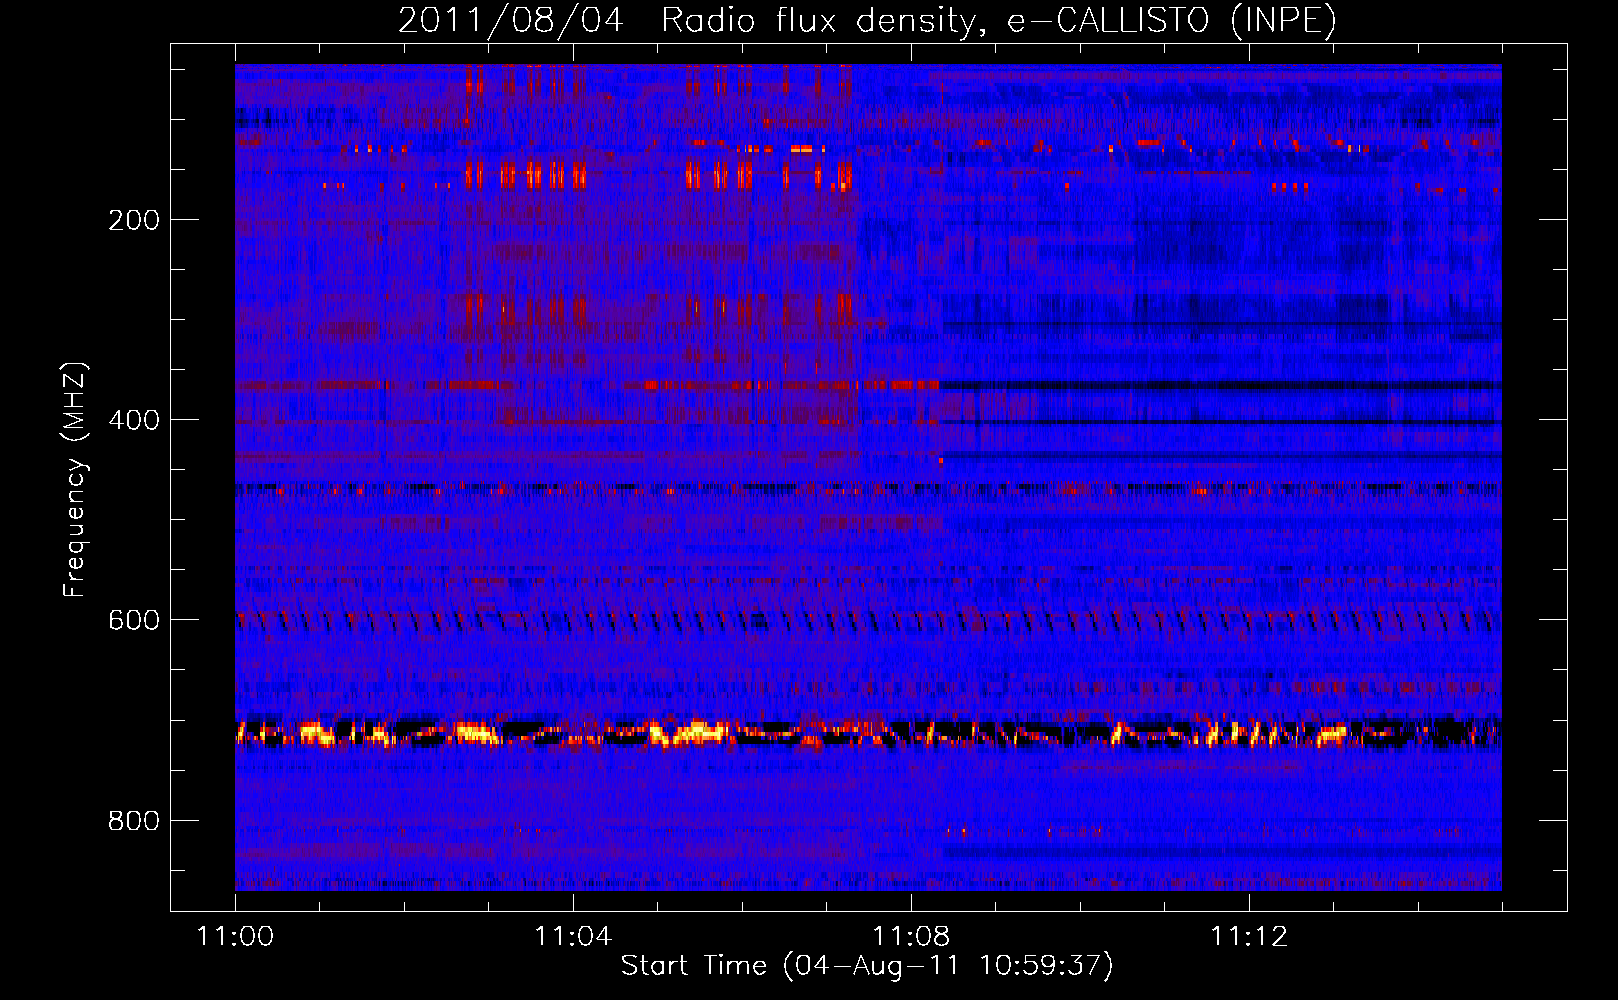This screenshot has width=1618, height=1000.
Task: Click the red horizontal band near 370 MHz
Action: click(588, 385)
